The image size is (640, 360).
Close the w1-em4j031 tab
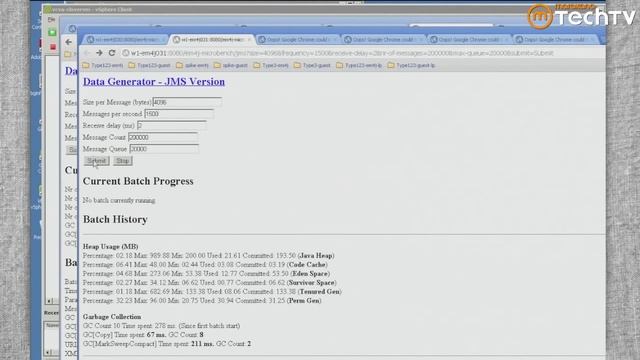[x=249, y=40]
